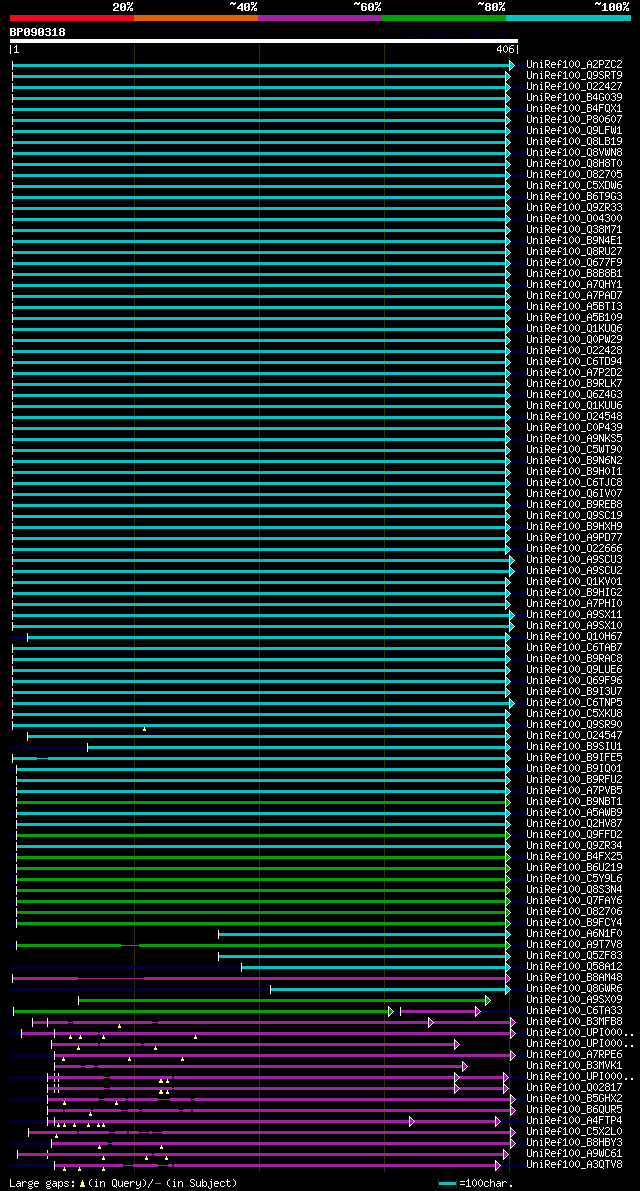Select the UniRef100_O22428 label
The height and width of the screenshot is (1191, 640).
tap(574, 351)
